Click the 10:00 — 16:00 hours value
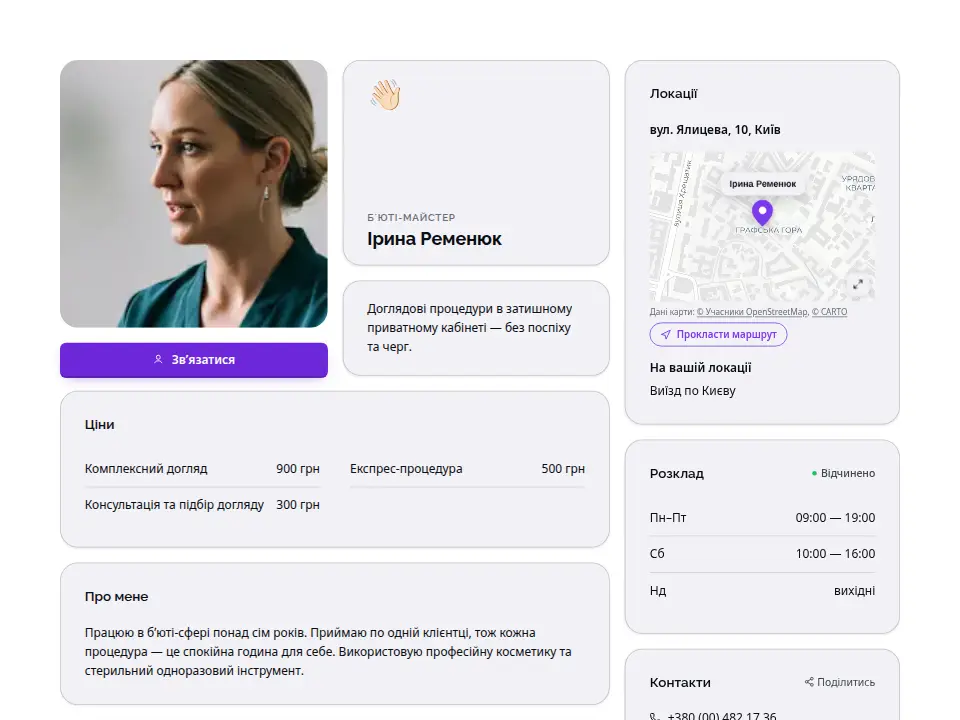 point(835,554)
